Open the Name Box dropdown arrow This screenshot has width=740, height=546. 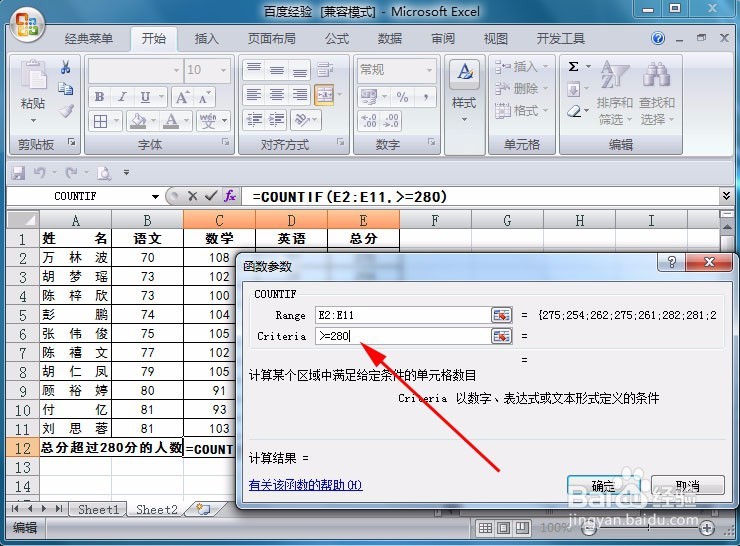click(x=155, y=196)
